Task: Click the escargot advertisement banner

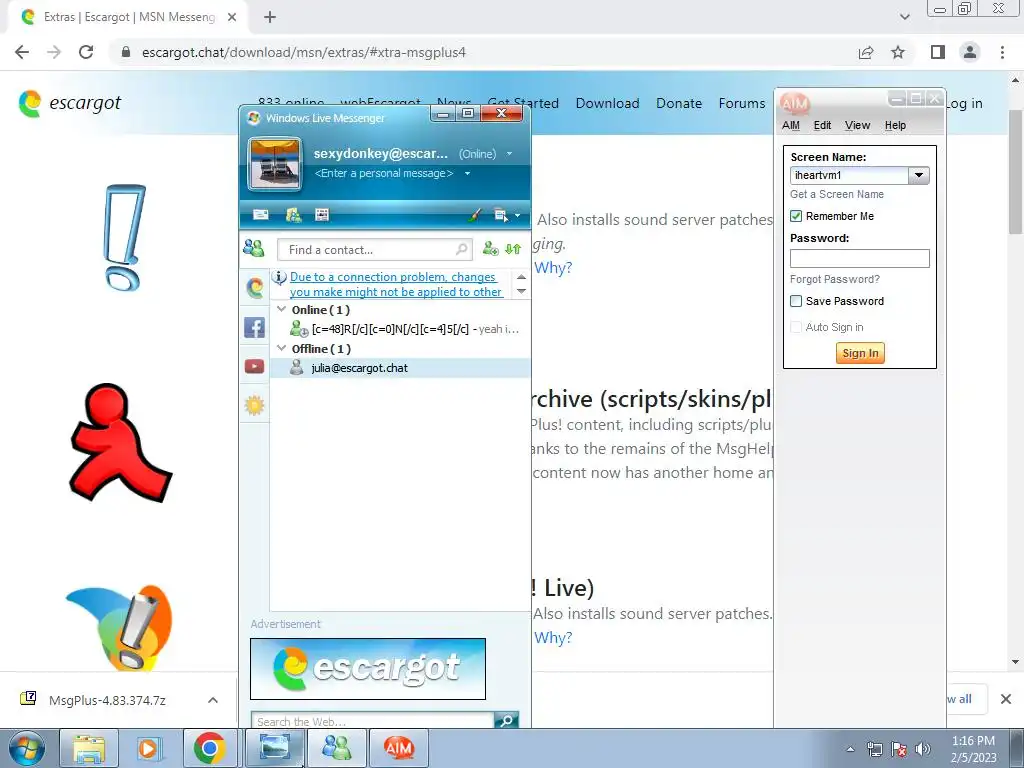Action: [x=368, y=669]
